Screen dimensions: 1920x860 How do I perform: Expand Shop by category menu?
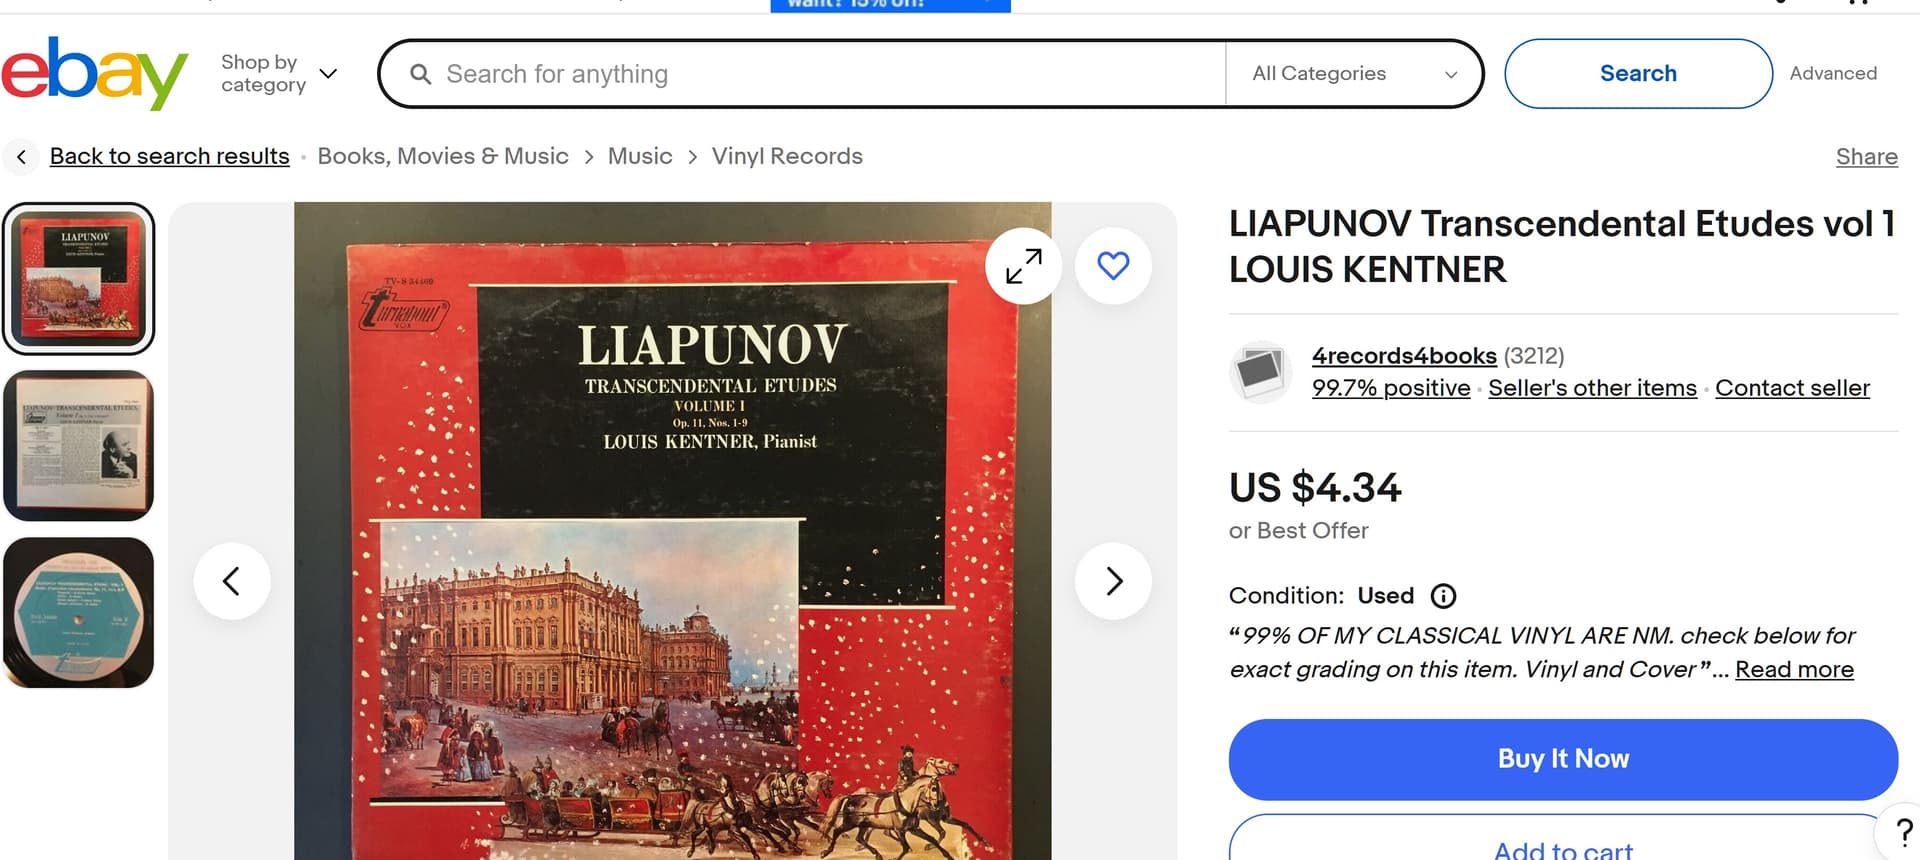pos(279,73)
